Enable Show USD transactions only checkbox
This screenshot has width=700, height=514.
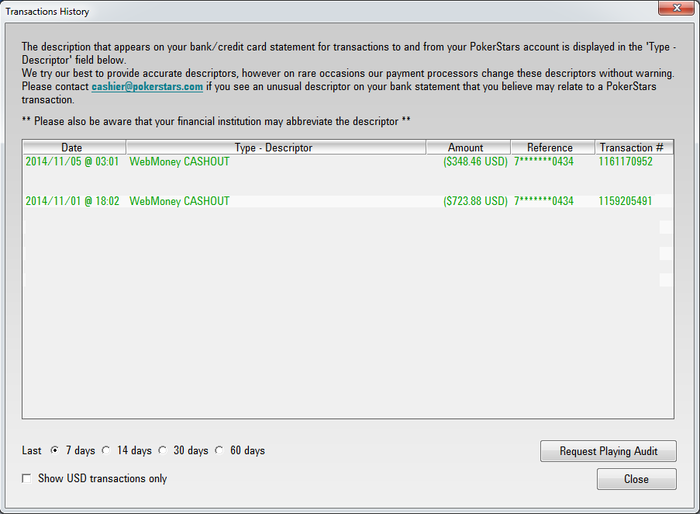pos(27,478)
